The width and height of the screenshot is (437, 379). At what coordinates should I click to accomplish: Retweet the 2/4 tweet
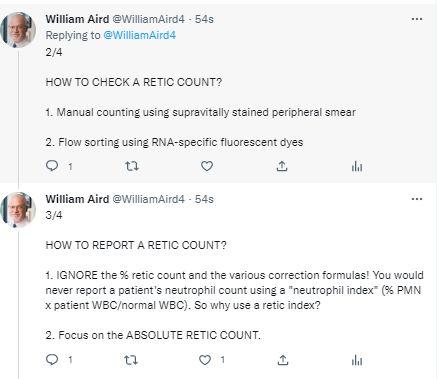[x=132, y=166]
